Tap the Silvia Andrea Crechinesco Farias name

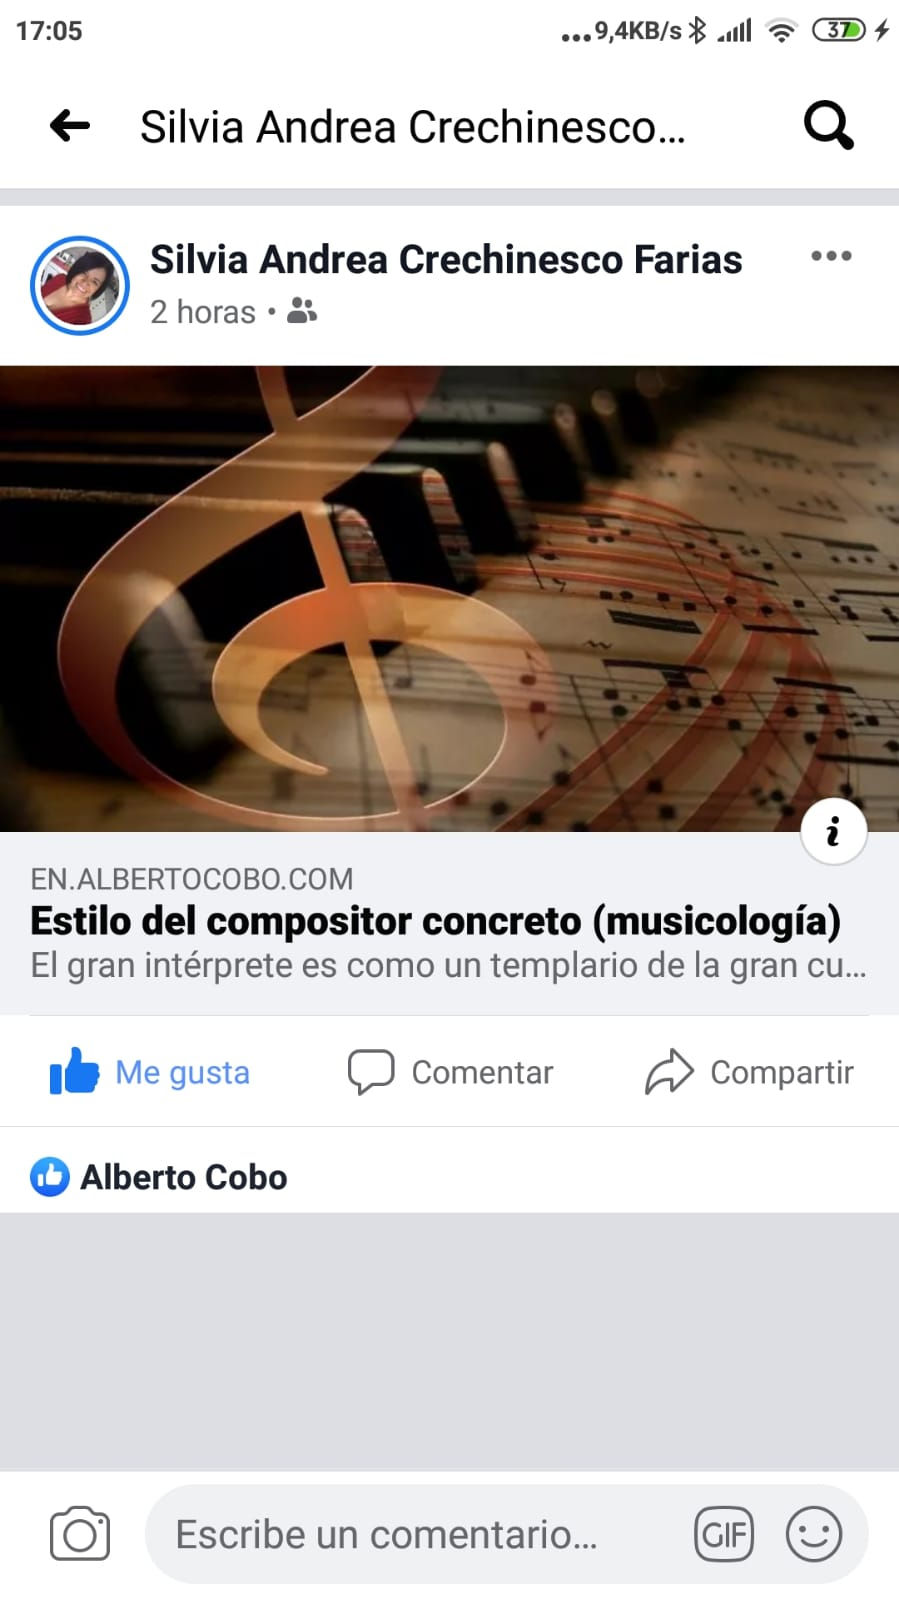[446, 259]
